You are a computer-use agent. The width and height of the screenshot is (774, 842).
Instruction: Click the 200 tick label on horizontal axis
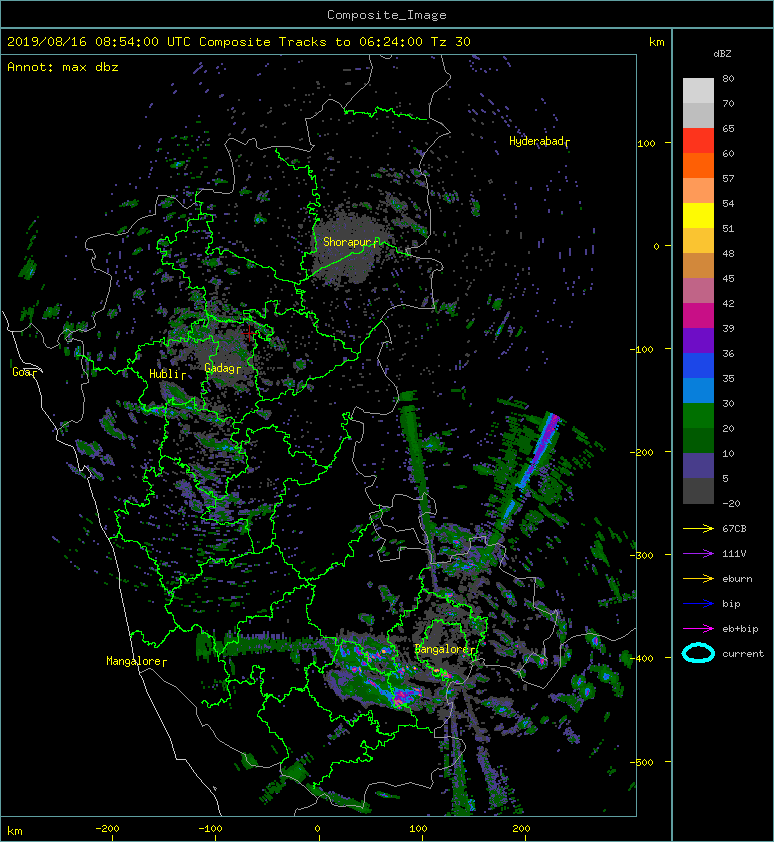tap(521, 829)
